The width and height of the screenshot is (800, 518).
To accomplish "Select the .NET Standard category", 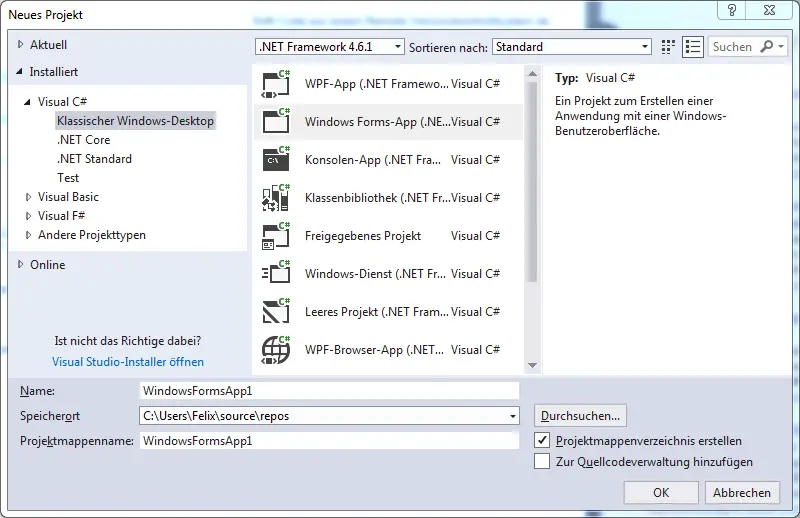I will [x=94, y=159].
